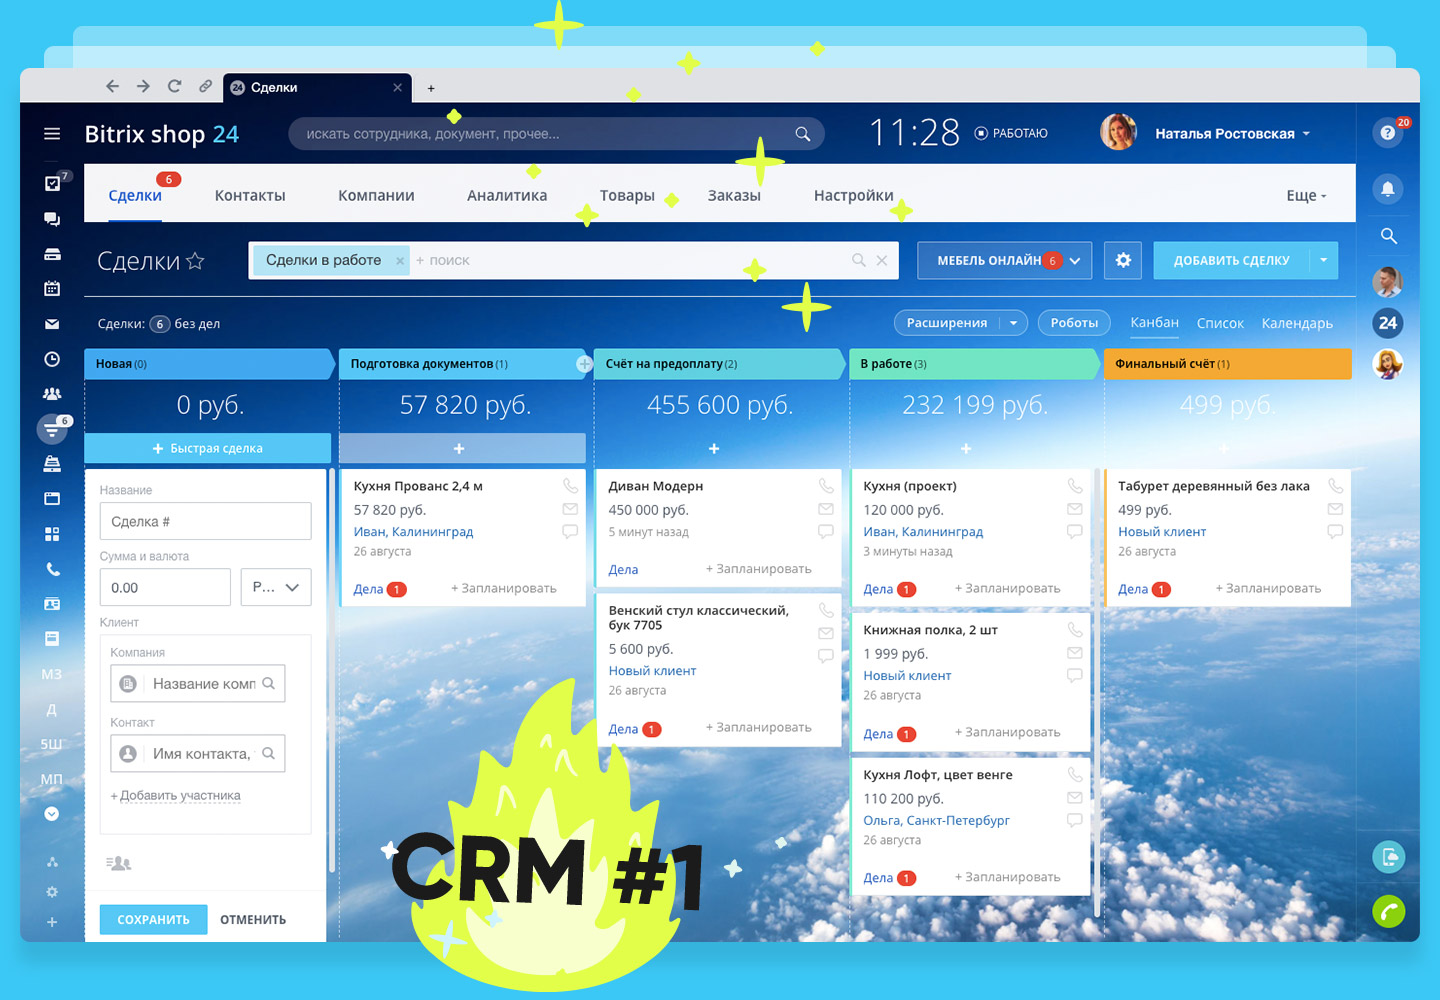This screenshot has height=1000, width=1440.
Task: Click the Название deal name field
Action: tap(205, 521)
